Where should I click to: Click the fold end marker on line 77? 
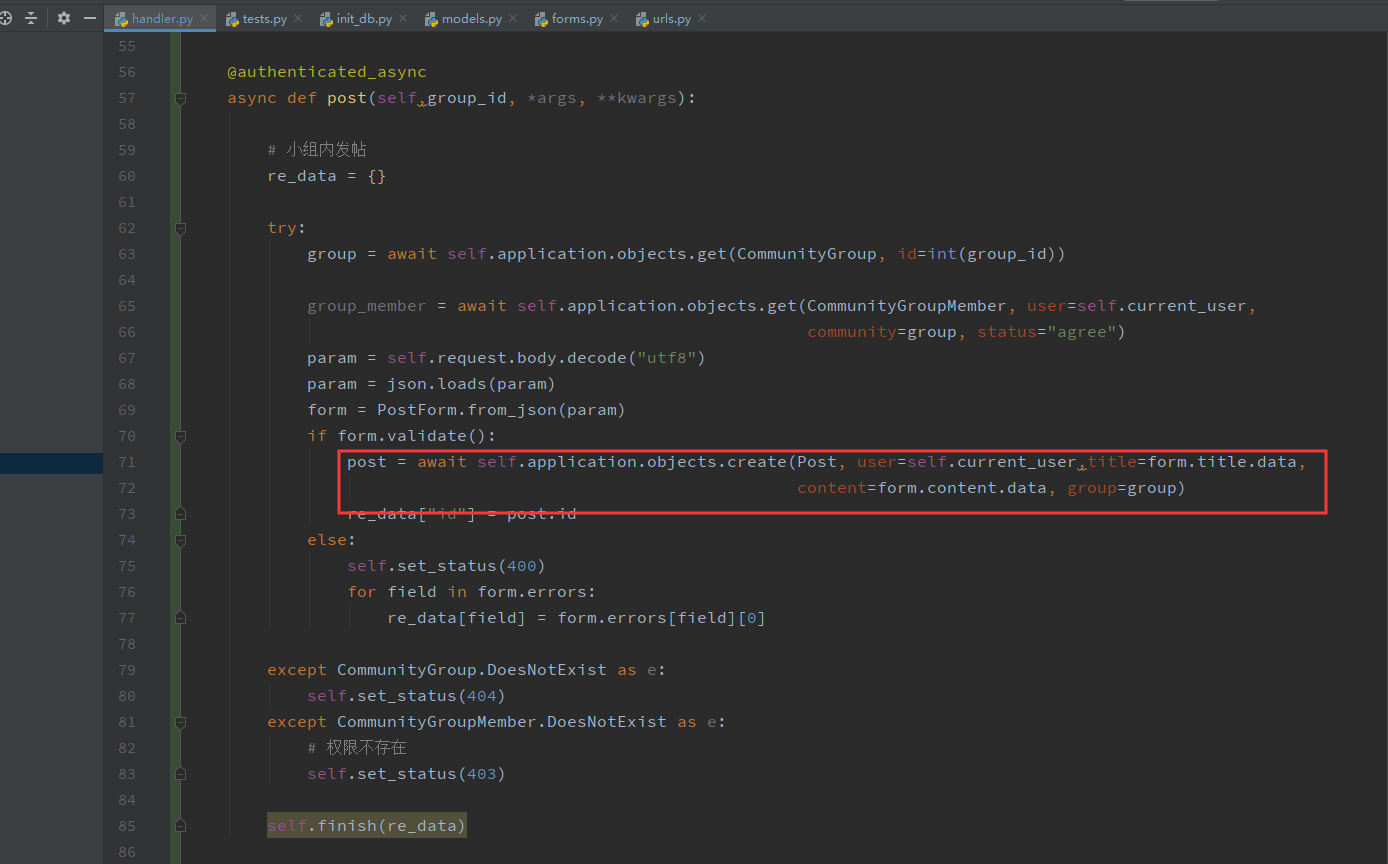(x=180, y=618)
